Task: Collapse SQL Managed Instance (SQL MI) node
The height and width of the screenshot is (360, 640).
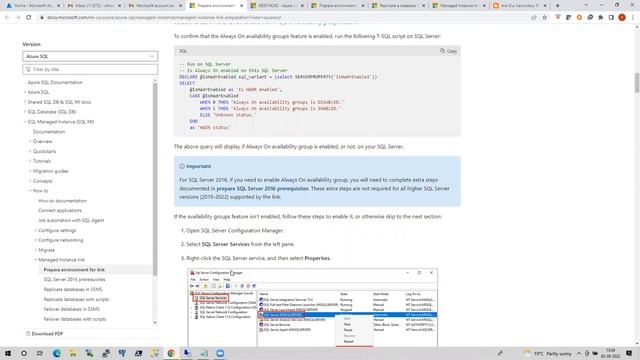Action: point(25,122)
